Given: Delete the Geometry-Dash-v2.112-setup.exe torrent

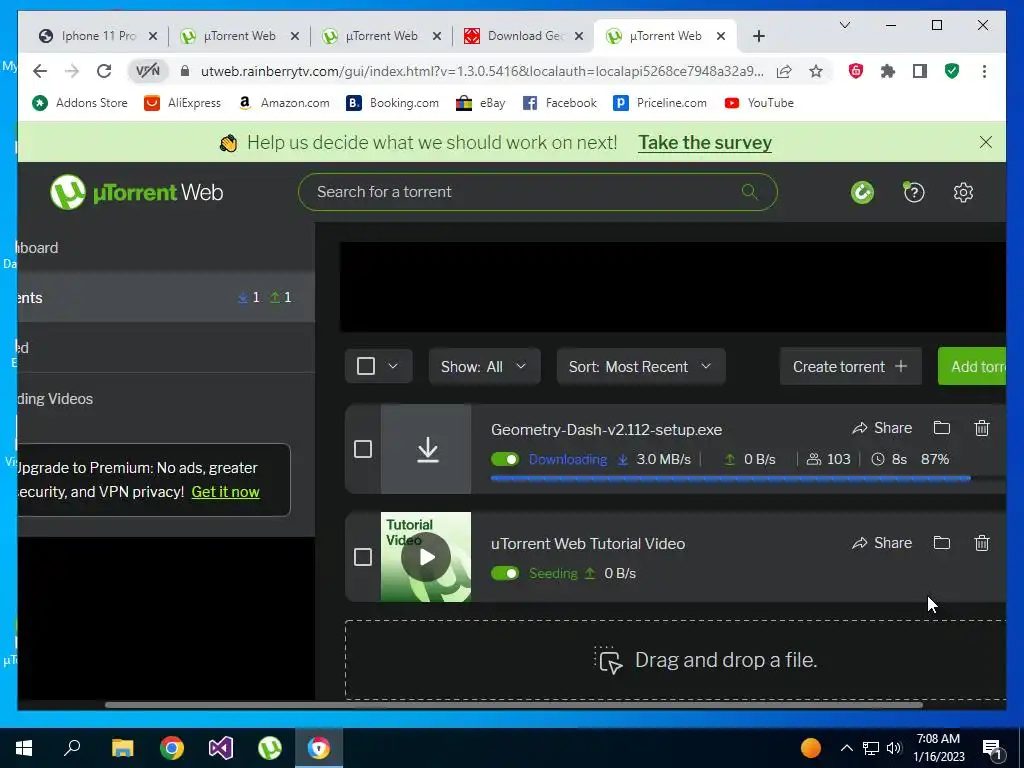Looking at the screenshot, I should (982, 428).
